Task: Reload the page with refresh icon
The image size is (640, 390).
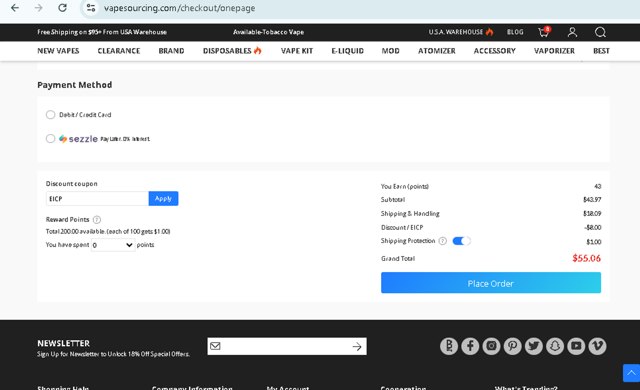Action: (x=62, y=8)
